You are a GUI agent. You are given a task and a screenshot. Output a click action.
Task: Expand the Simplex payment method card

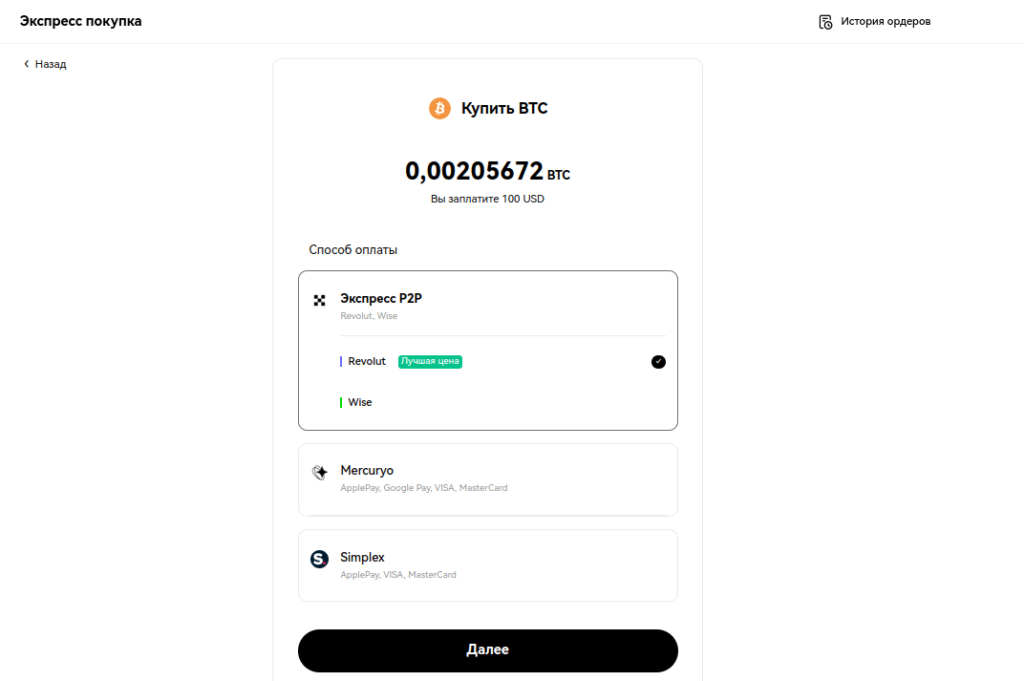pyautogui.click(x=488, y=565)
